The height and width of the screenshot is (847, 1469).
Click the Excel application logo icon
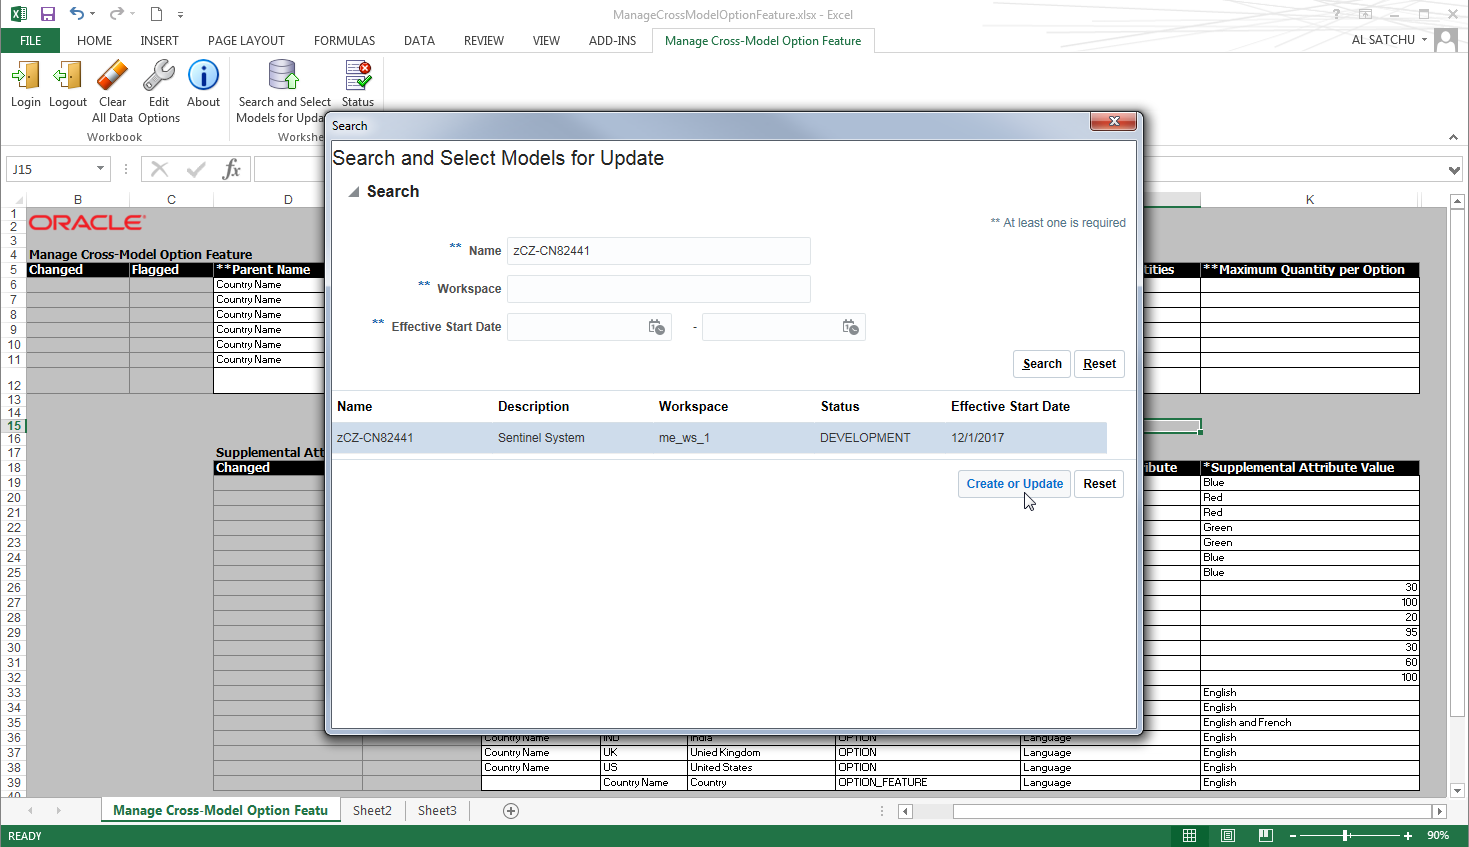point(18,14)
